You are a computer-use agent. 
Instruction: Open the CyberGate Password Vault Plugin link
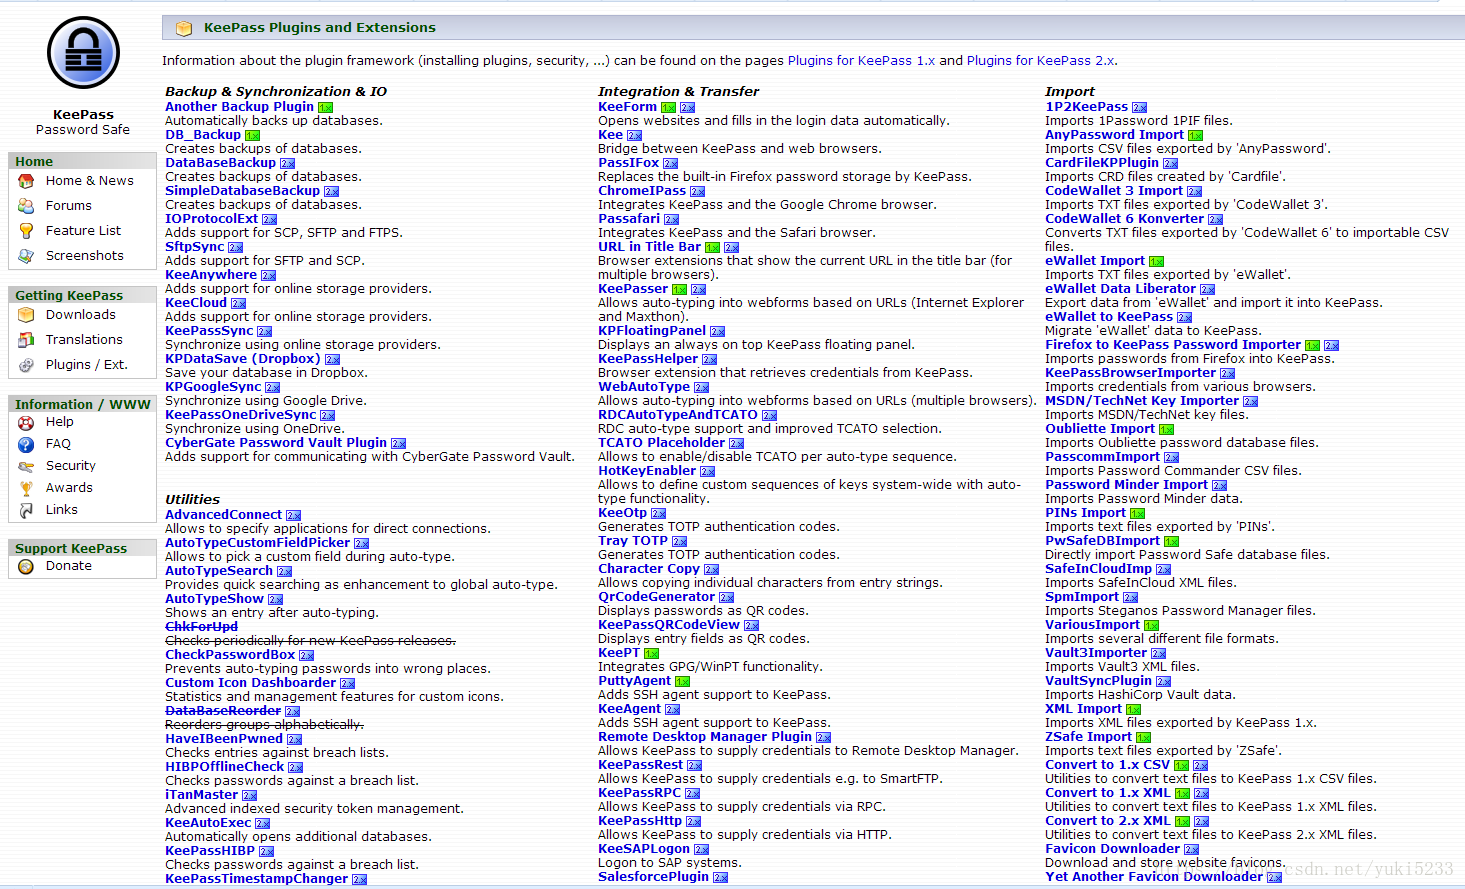276,443
